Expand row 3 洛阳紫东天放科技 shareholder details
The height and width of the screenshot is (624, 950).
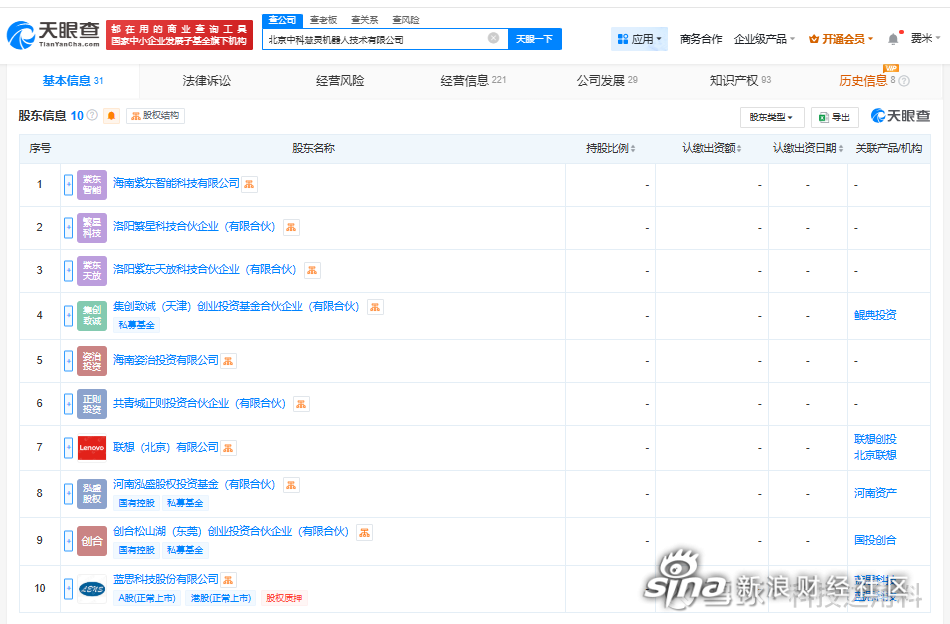(68, 271)
